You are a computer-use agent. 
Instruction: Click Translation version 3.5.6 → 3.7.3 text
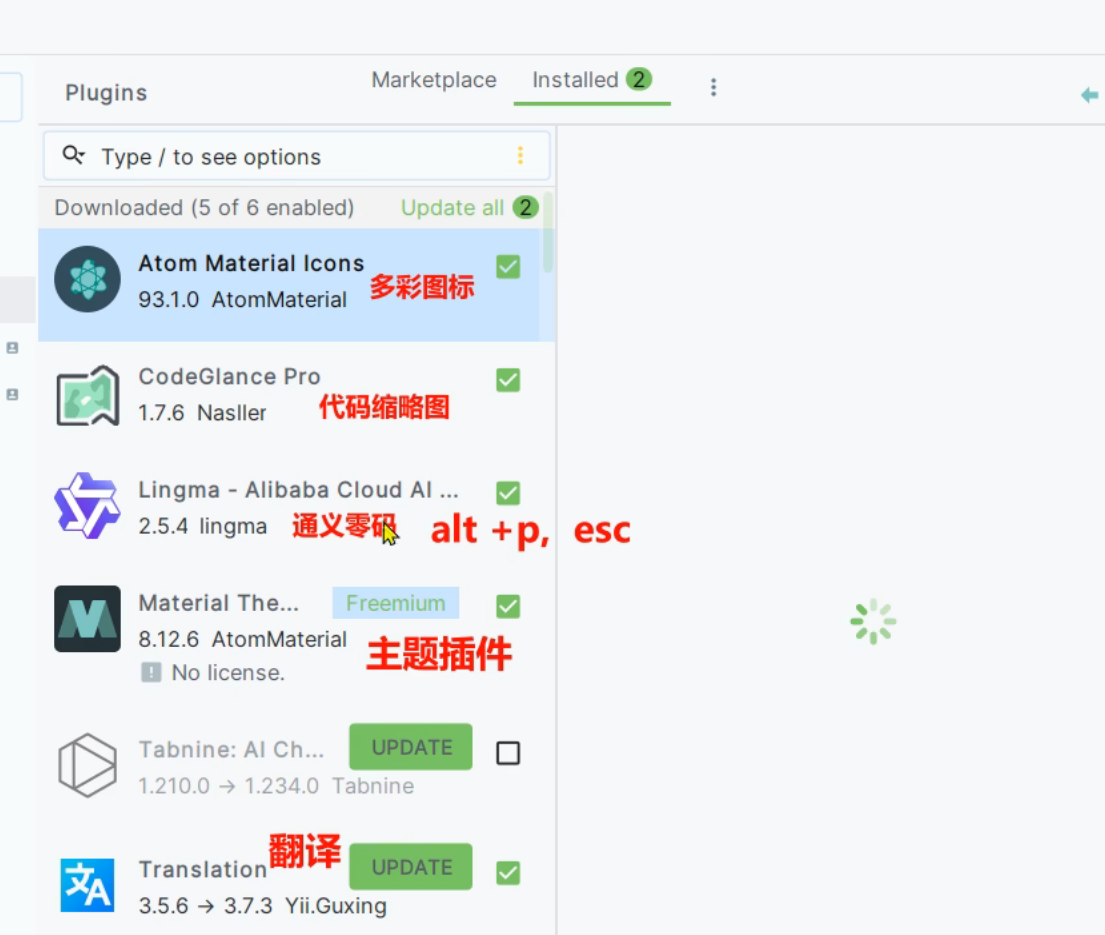pos(205,905)
